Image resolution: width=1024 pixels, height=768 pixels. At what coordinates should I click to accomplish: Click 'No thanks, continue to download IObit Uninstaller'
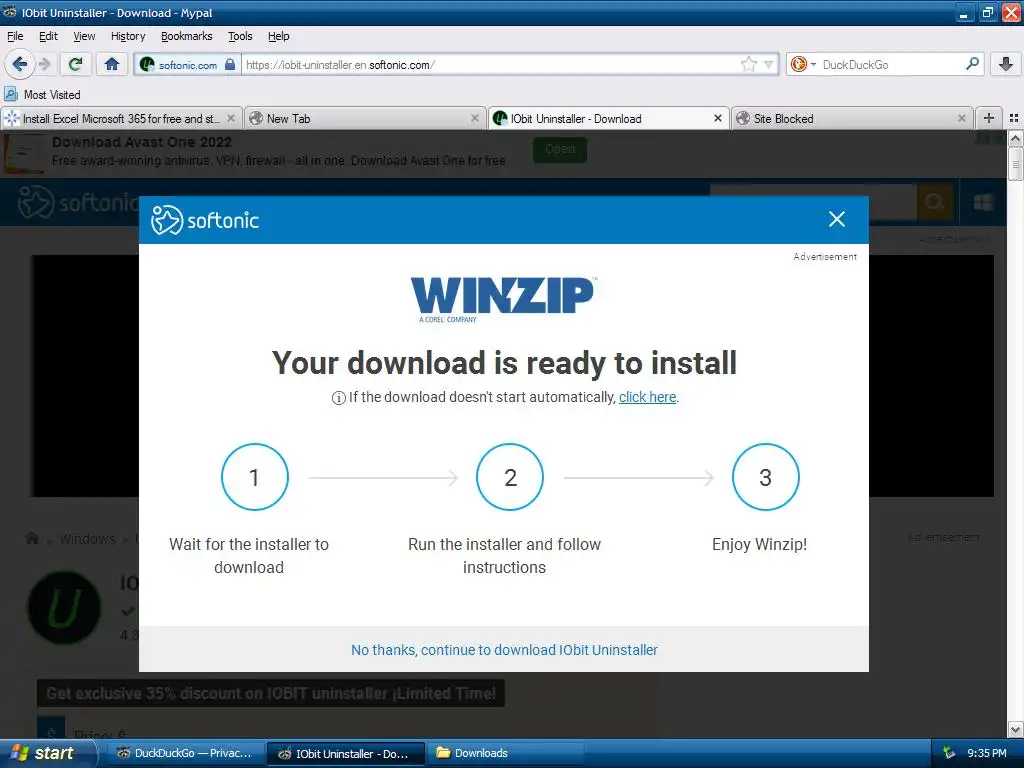click(x=504, y=650)
